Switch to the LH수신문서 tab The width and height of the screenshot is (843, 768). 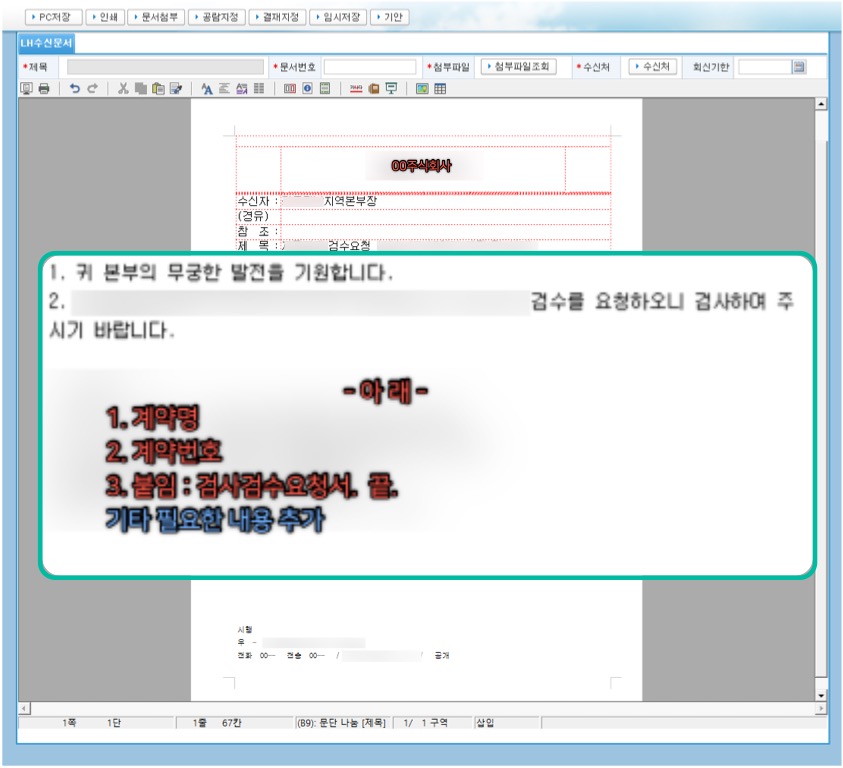(x=46, y=42)
